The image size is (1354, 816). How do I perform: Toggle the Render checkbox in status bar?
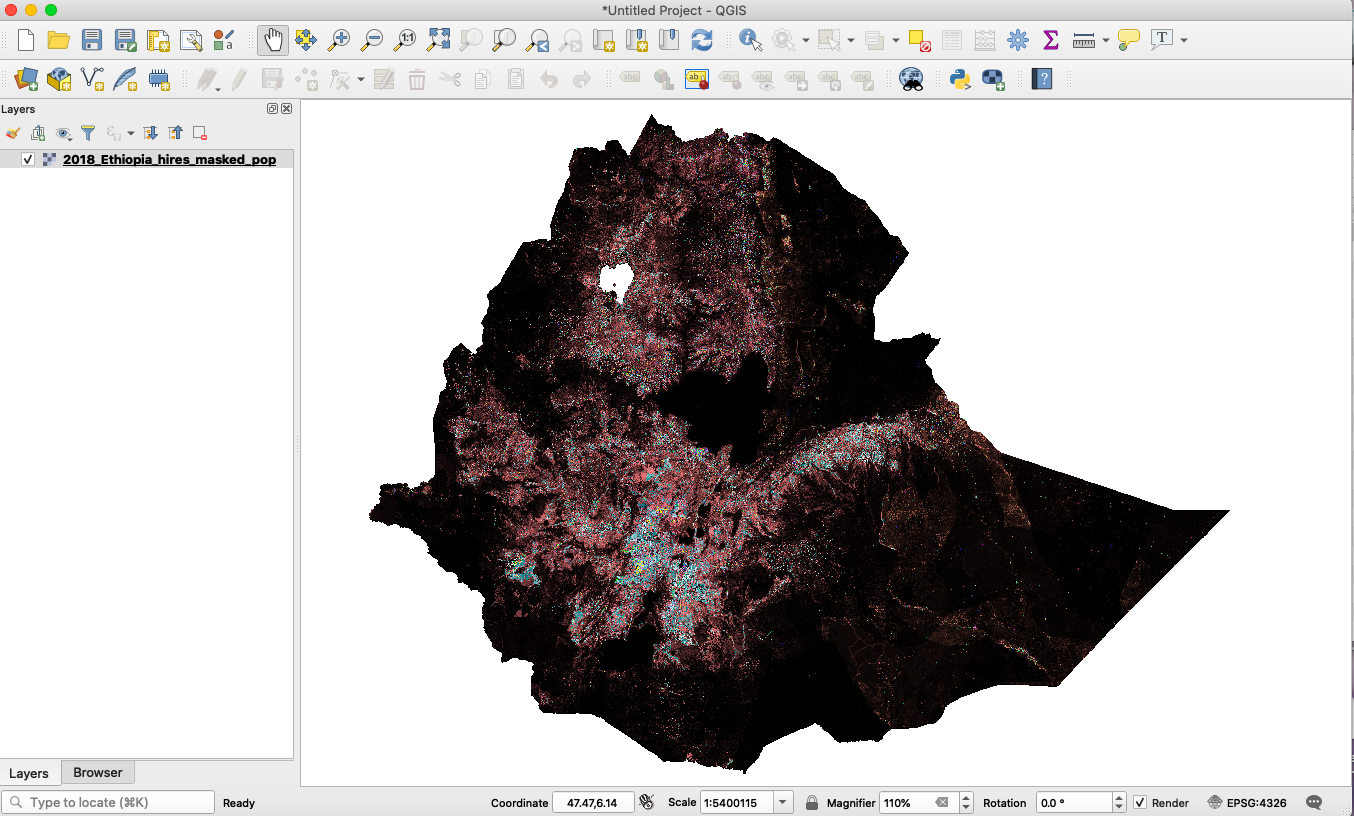tap(1140, 803)
